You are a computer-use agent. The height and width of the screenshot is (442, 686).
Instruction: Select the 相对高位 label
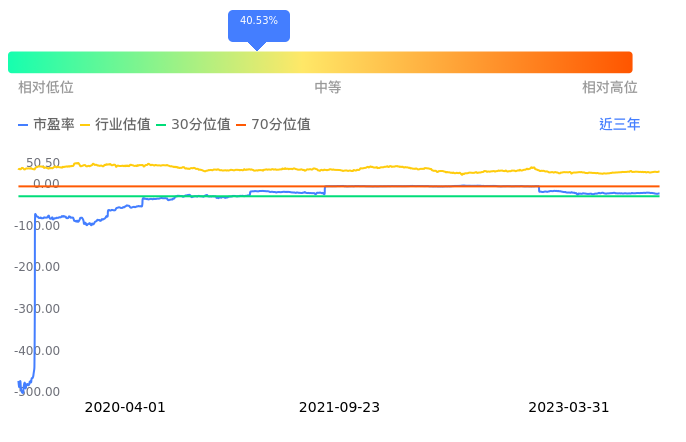pos(610,88)
